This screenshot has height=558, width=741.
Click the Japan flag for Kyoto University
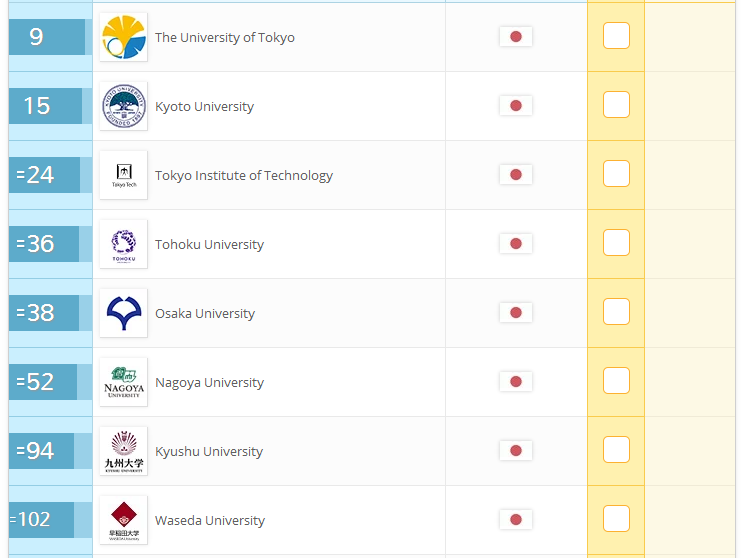click(x=516, y=105)
